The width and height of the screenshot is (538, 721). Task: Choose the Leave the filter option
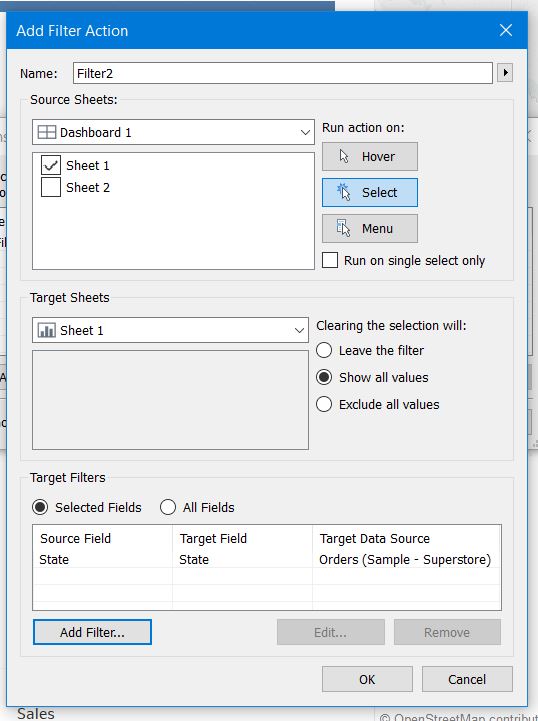coord(324,350)
